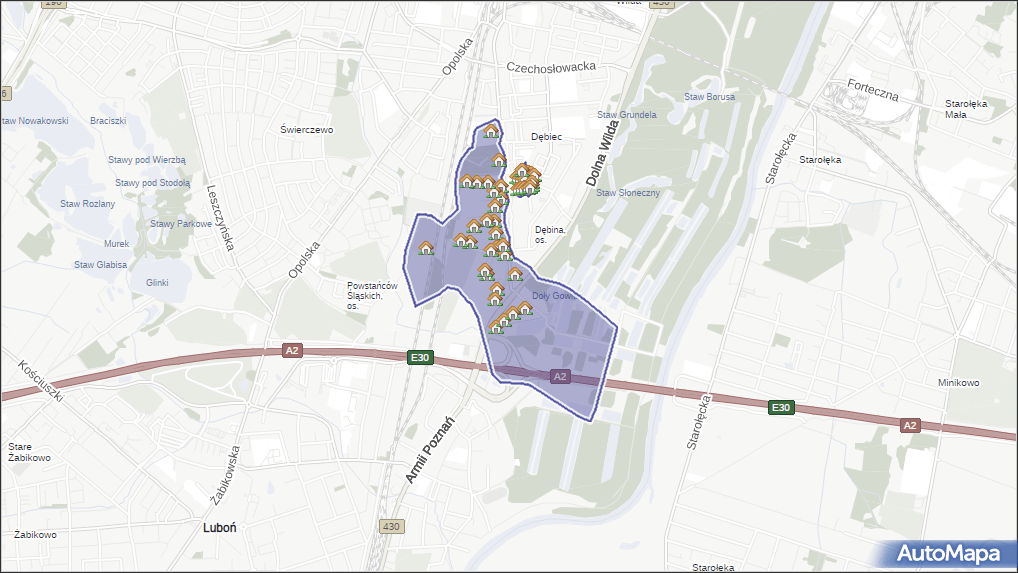Select the Braciszki label
The height and width of the screenshot is (573, 1018).
point(108,121)
